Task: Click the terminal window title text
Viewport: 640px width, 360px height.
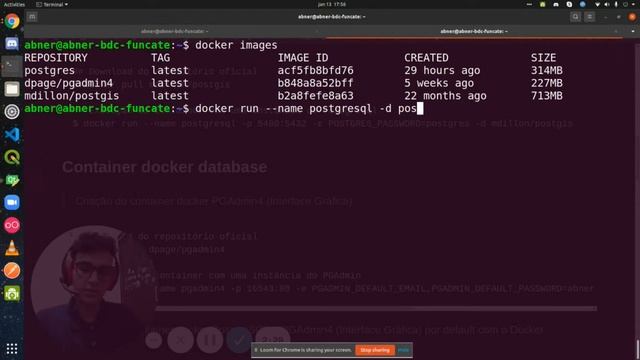Action: pyautogui.click(x=331, y=17)
